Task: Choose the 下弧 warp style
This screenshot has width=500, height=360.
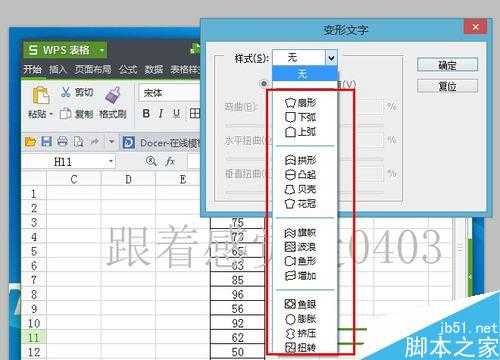Action: 300,117
